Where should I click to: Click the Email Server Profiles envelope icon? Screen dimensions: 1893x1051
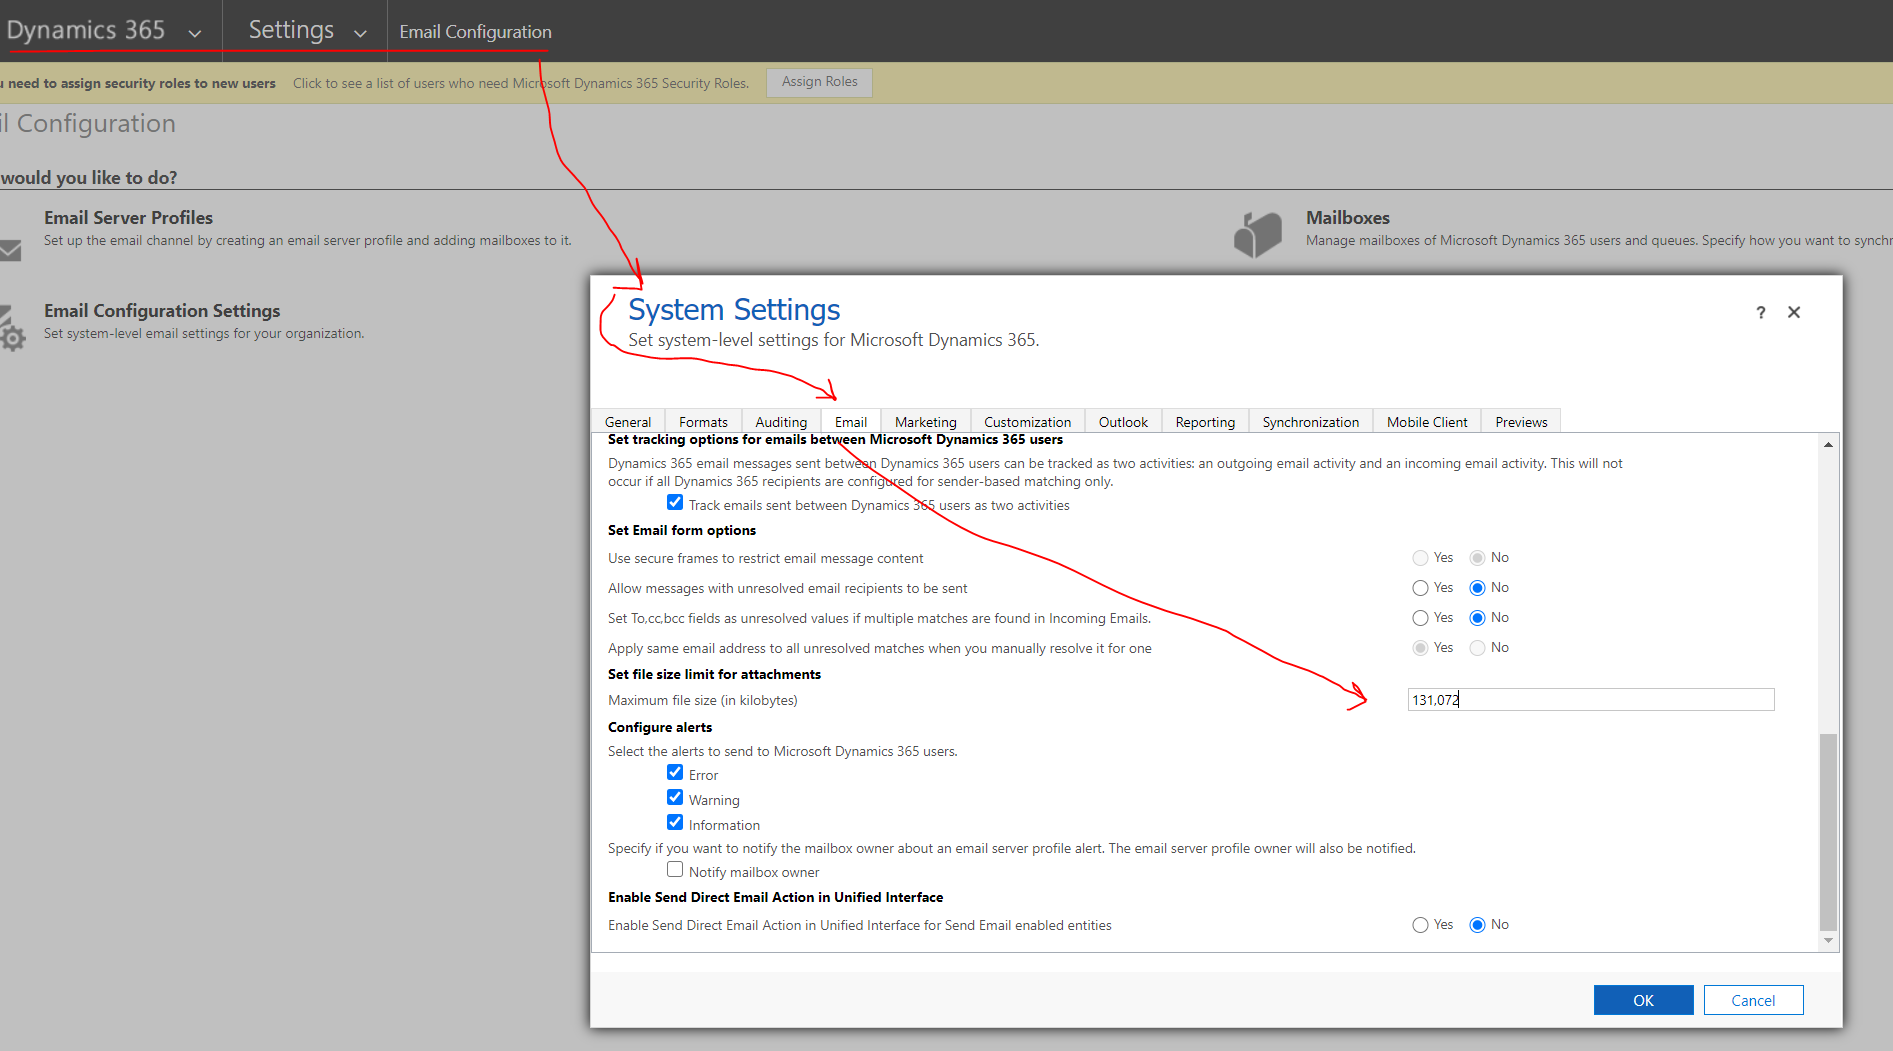(x=10, y=250)
